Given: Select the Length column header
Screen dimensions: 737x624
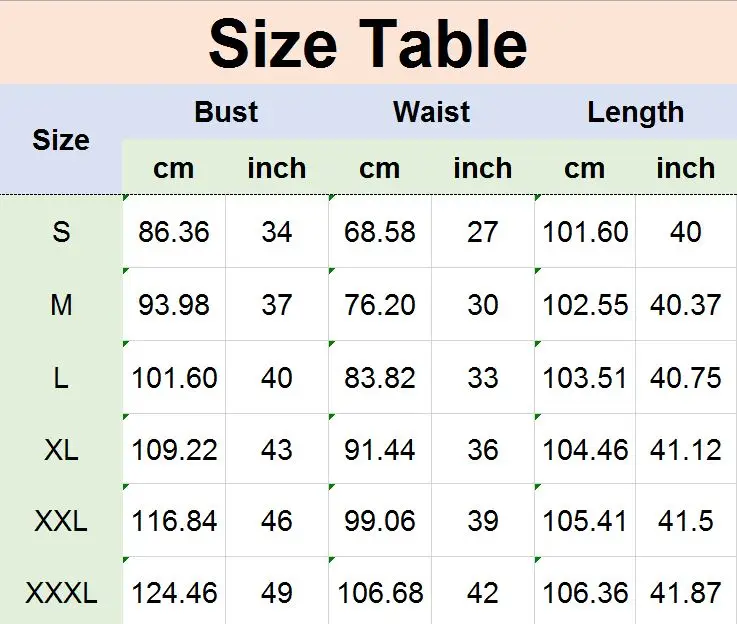Looking at the screenshot, I should (635, 113).
